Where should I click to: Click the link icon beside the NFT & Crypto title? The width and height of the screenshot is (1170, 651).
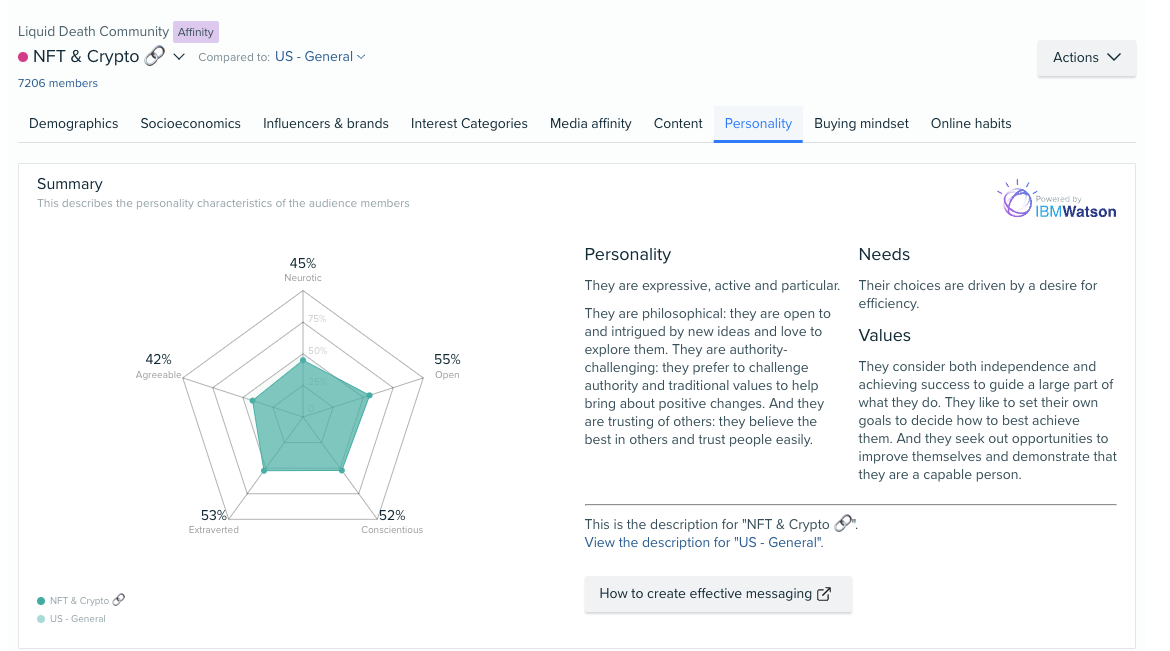[154, 56]
